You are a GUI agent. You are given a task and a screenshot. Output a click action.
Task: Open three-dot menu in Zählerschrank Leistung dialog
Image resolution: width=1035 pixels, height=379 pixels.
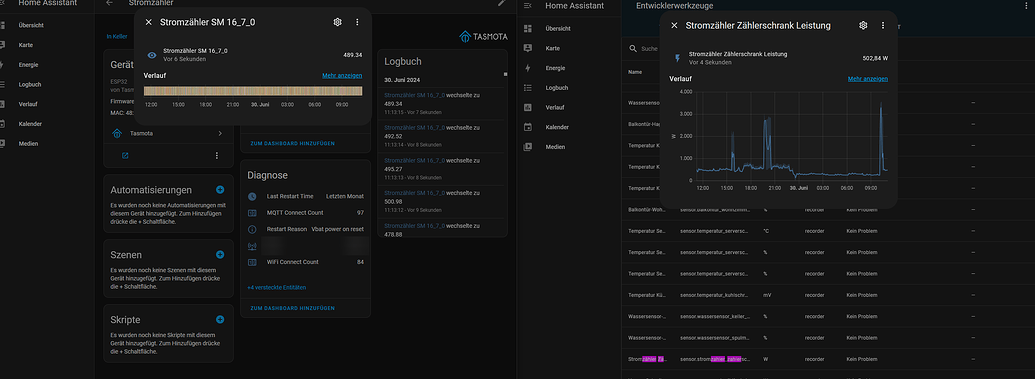(x=883, y=26)
